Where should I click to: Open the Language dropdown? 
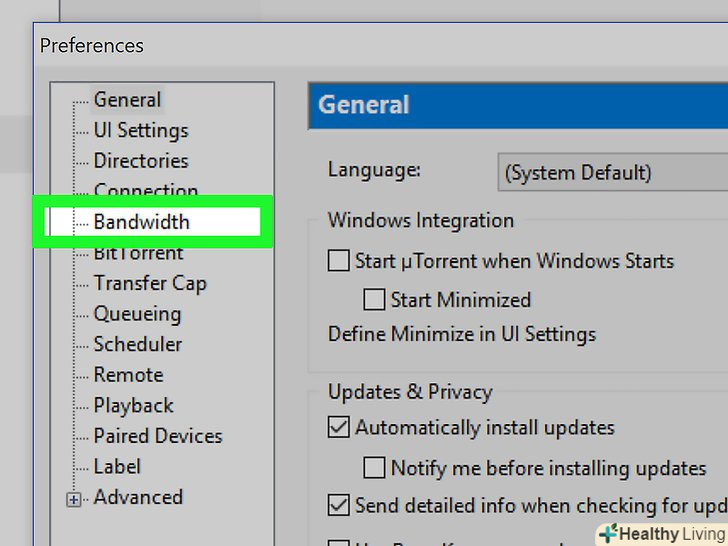[612, 172]
